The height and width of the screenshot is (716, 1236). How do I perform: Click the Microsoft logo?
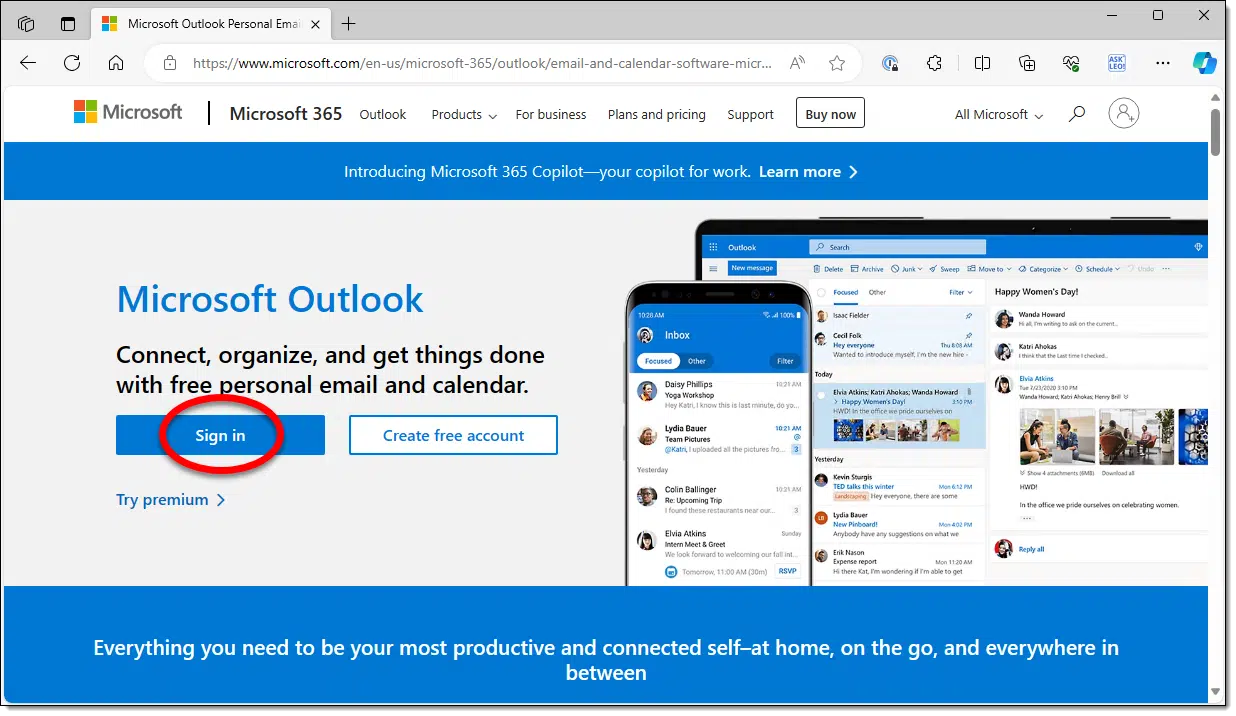[128, 113]
